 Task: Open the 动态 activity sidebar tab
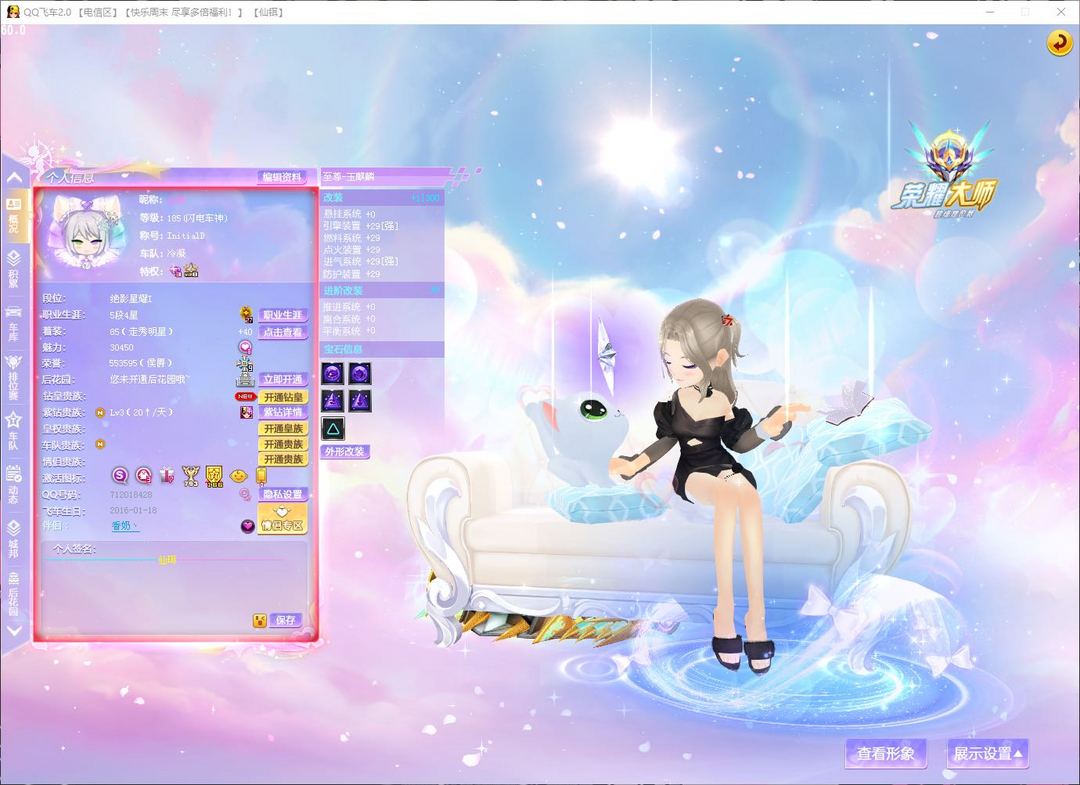coord(13,481)
